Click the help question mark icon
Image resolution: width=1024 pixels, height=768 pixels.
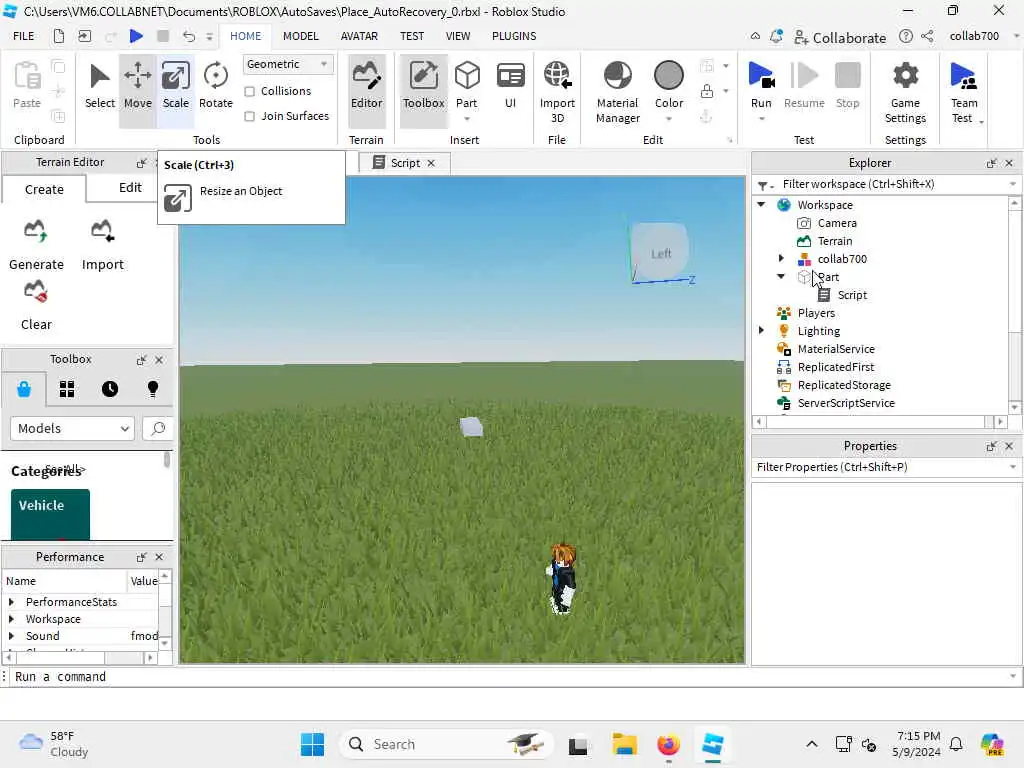[905, 36]
